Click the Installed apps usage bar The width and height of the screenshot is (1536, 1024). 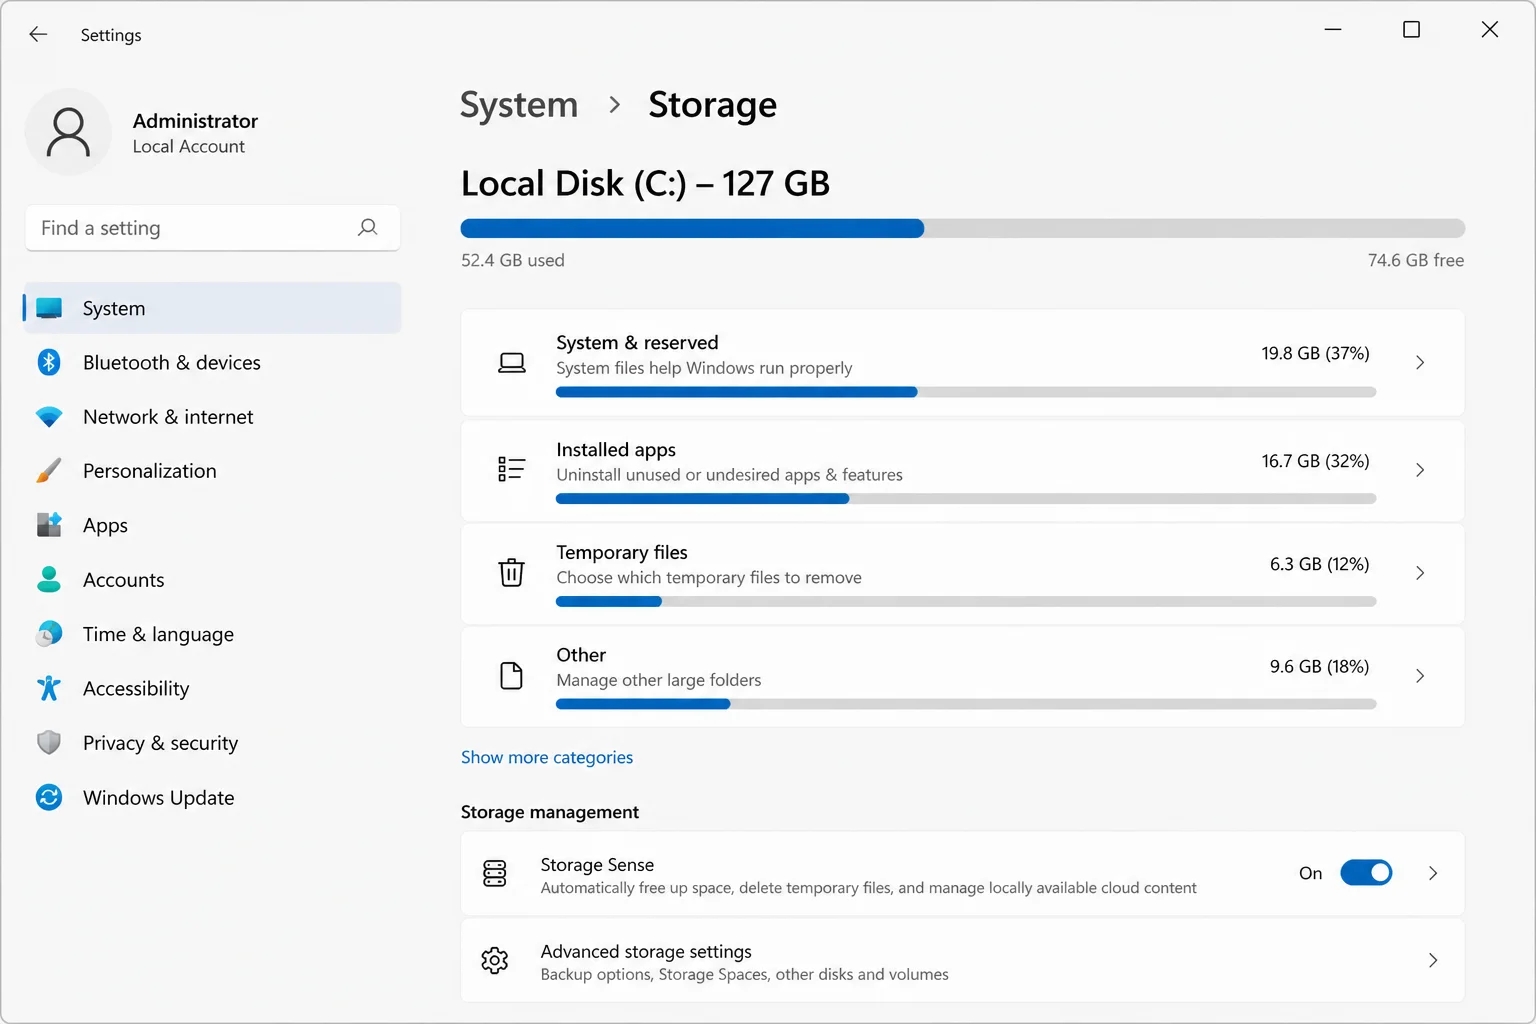click(966, 498)
